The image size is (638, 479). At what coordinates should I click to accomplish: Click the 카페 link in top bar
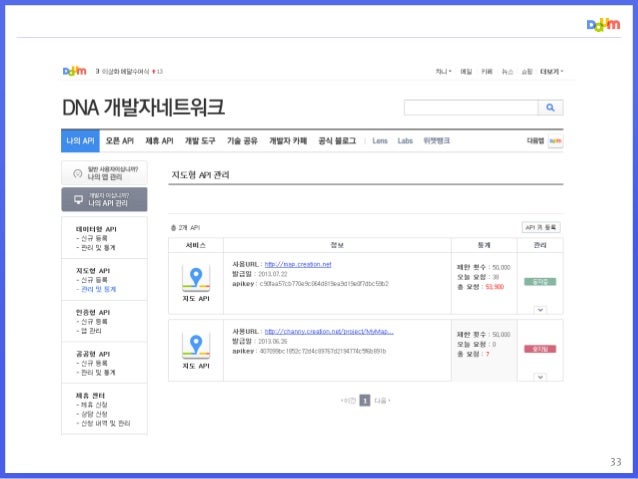pyautogui.click(x=487, y=72)
